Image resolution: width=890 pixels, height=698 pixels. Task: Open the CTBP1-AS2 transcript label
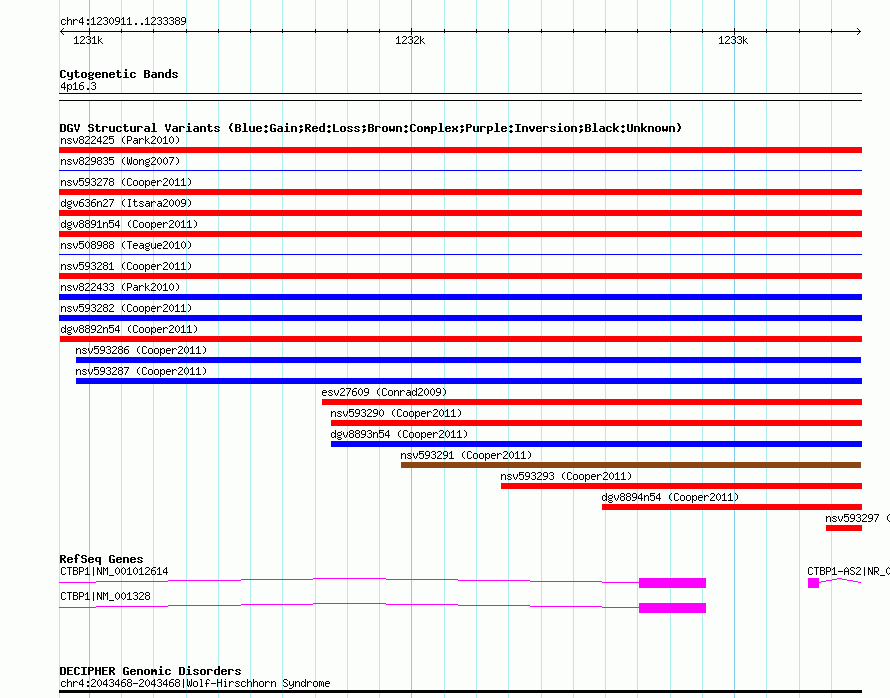[848, 571]
